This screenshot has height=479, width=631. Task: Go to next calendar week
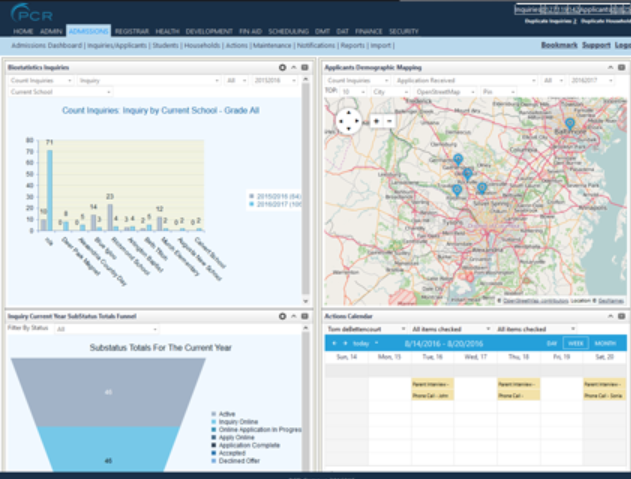click(345, 343)
